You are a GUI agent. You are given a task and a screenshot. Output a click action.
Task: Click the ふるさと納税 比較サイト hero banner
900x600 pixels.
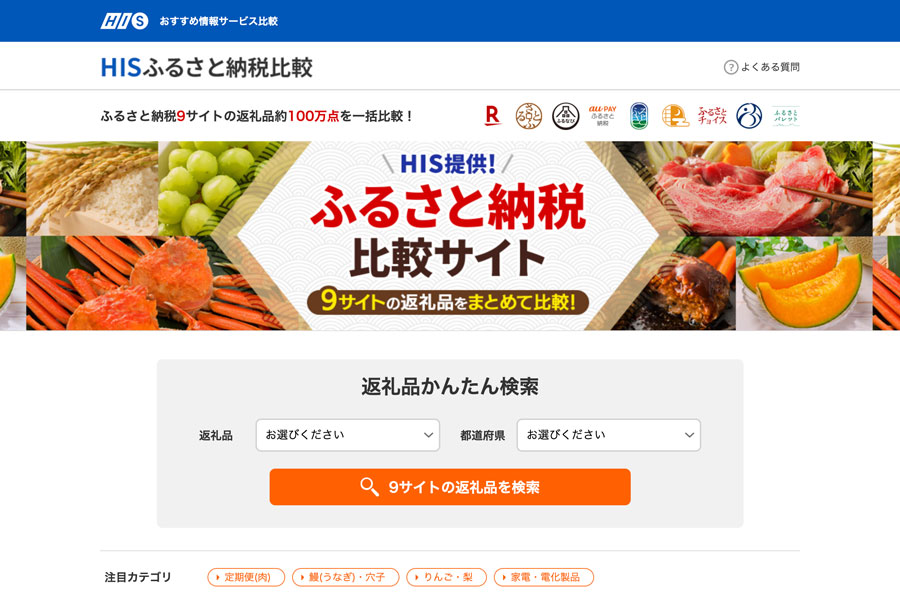(450, 236)
